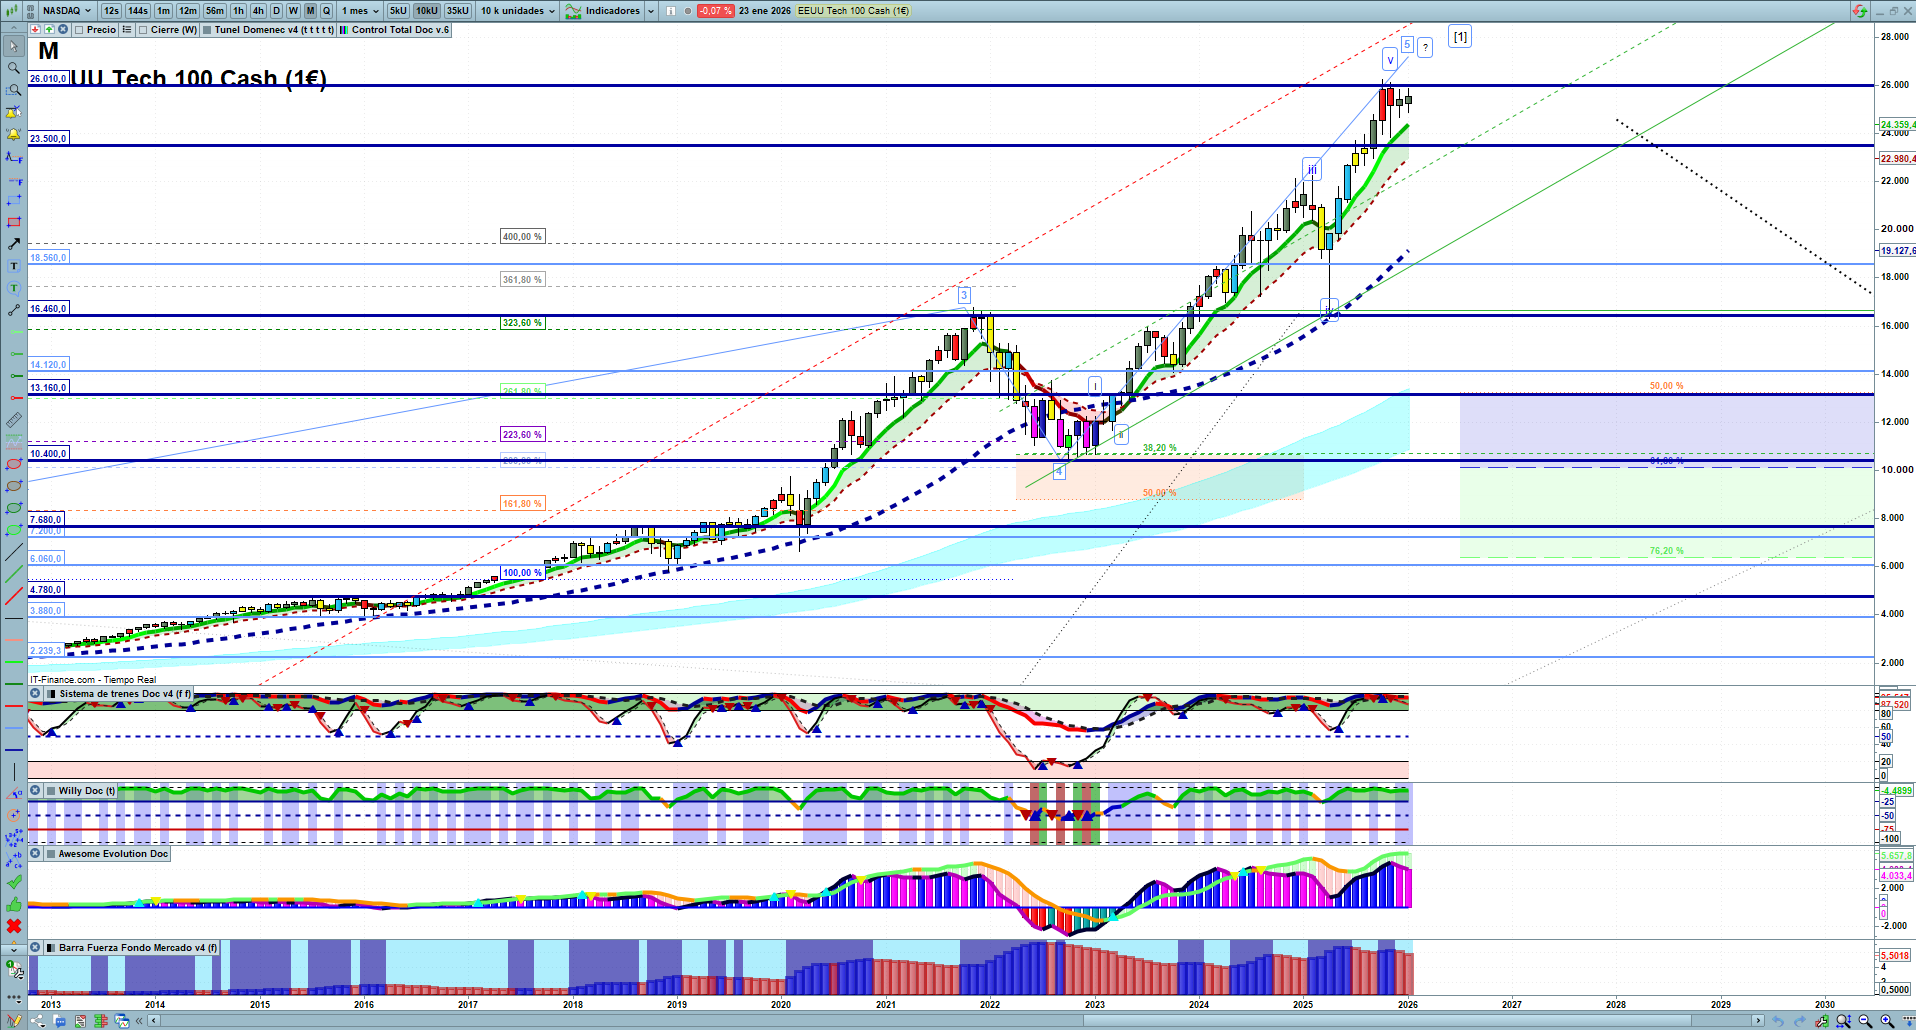
Task: Toggle Sistema de trenes Doc visibility box
Action: 50,694
